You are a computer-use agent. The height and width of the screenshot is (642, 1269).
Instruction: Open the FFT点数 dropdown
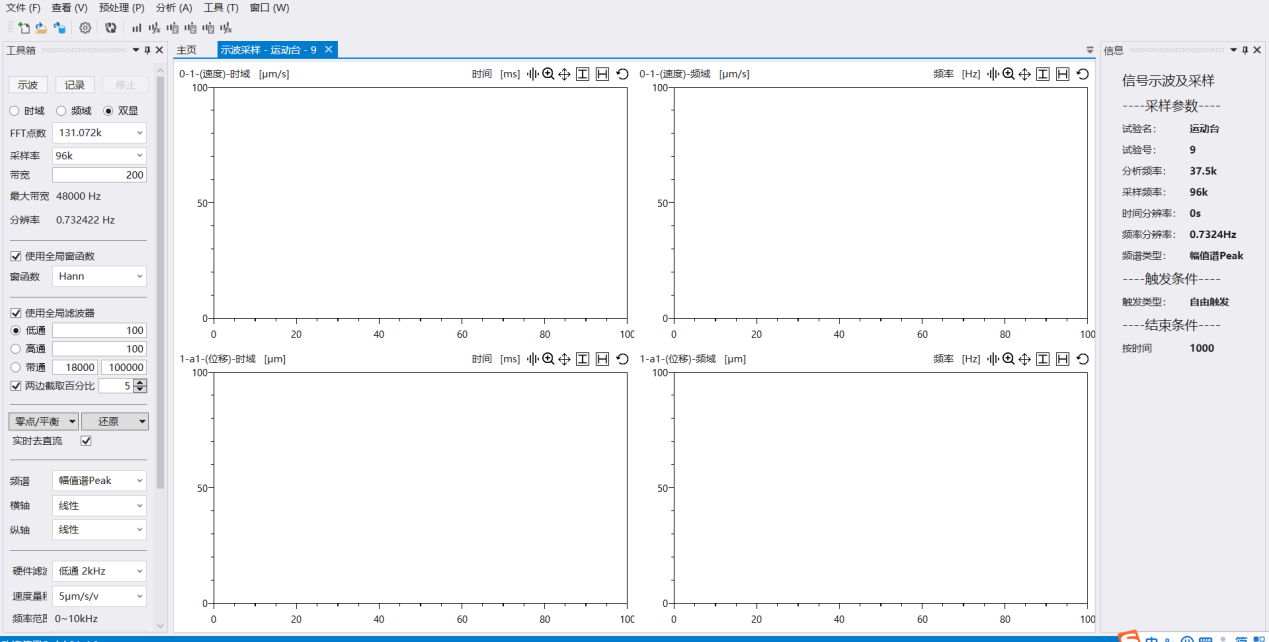coord(99,132)
